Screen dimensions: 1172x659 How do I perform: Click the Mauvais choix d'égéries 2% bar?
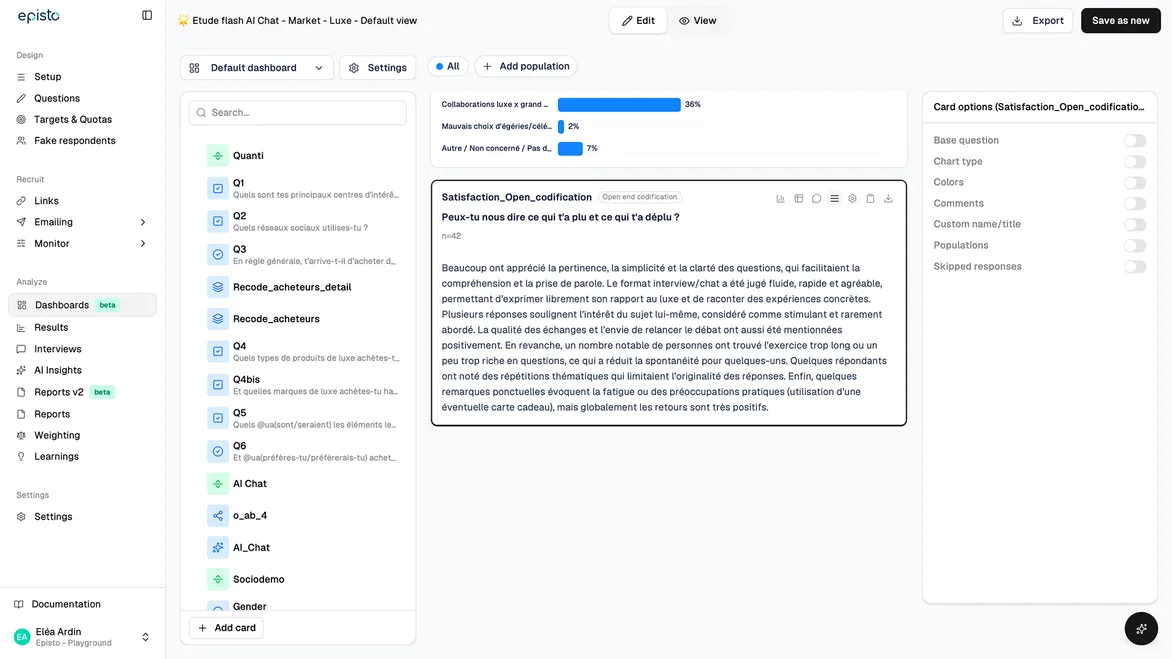561,126
